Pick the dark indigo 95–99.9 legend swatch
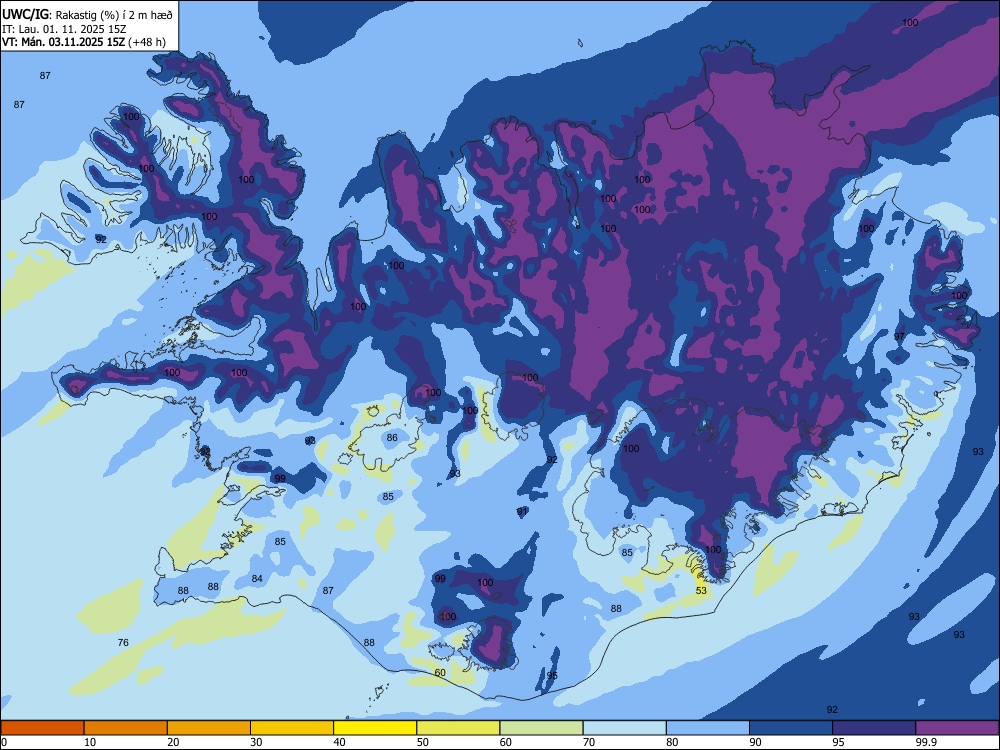This screenshot has width=1000, height=750. pos(874,728)
